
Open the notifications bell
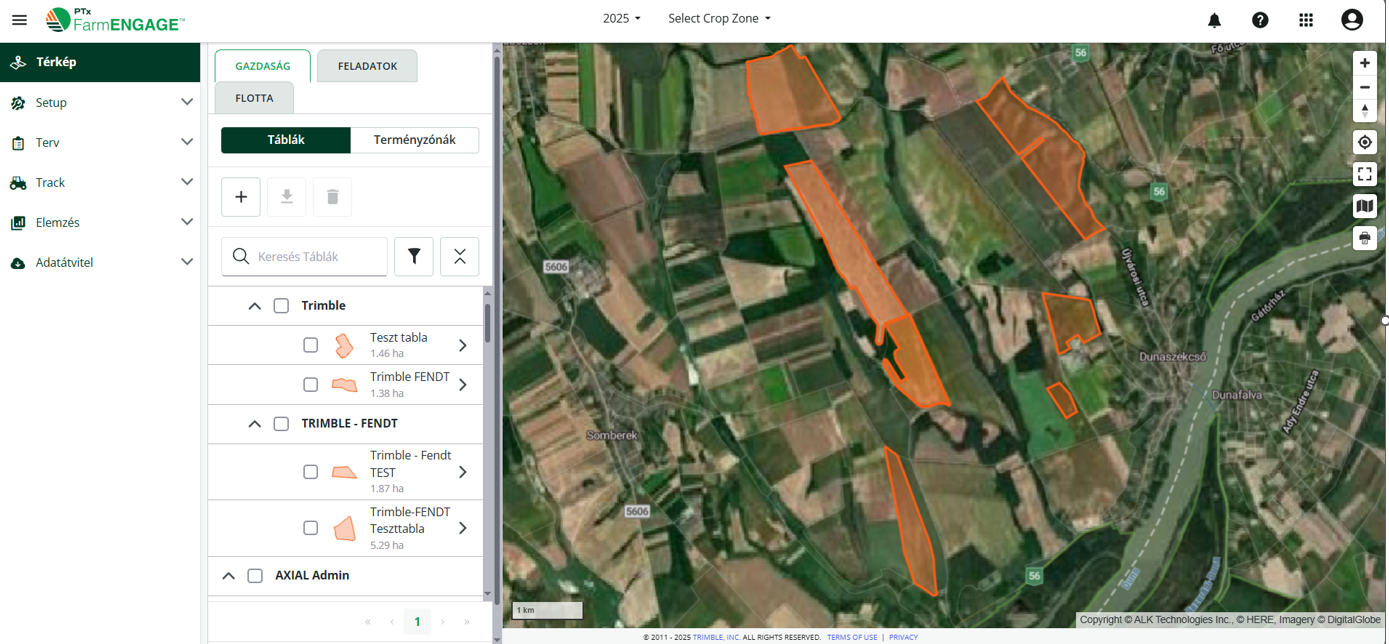tap(1214, 20)
